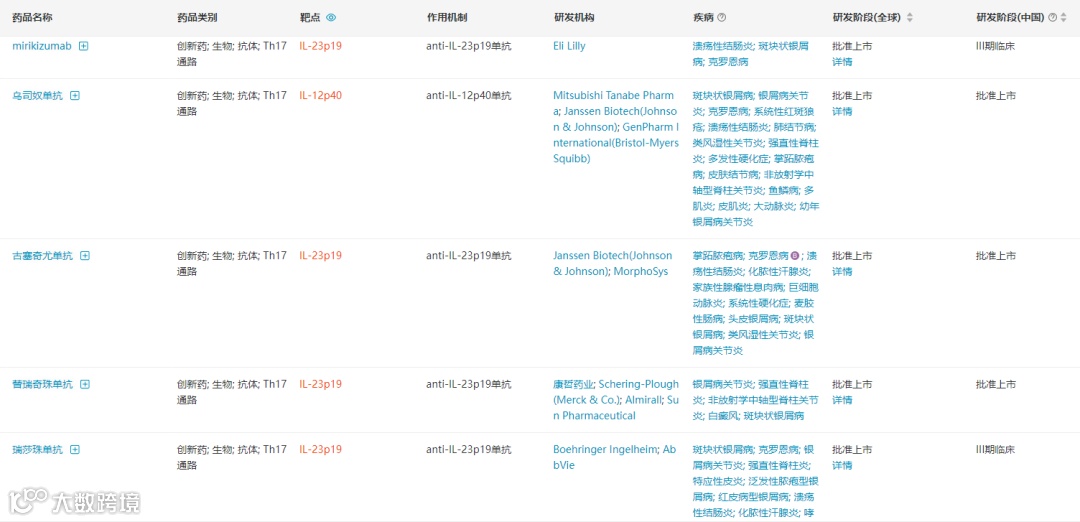
Task: Open the 替瑞奇珠单抗 drug page
Action: click(x=42, y=384)
